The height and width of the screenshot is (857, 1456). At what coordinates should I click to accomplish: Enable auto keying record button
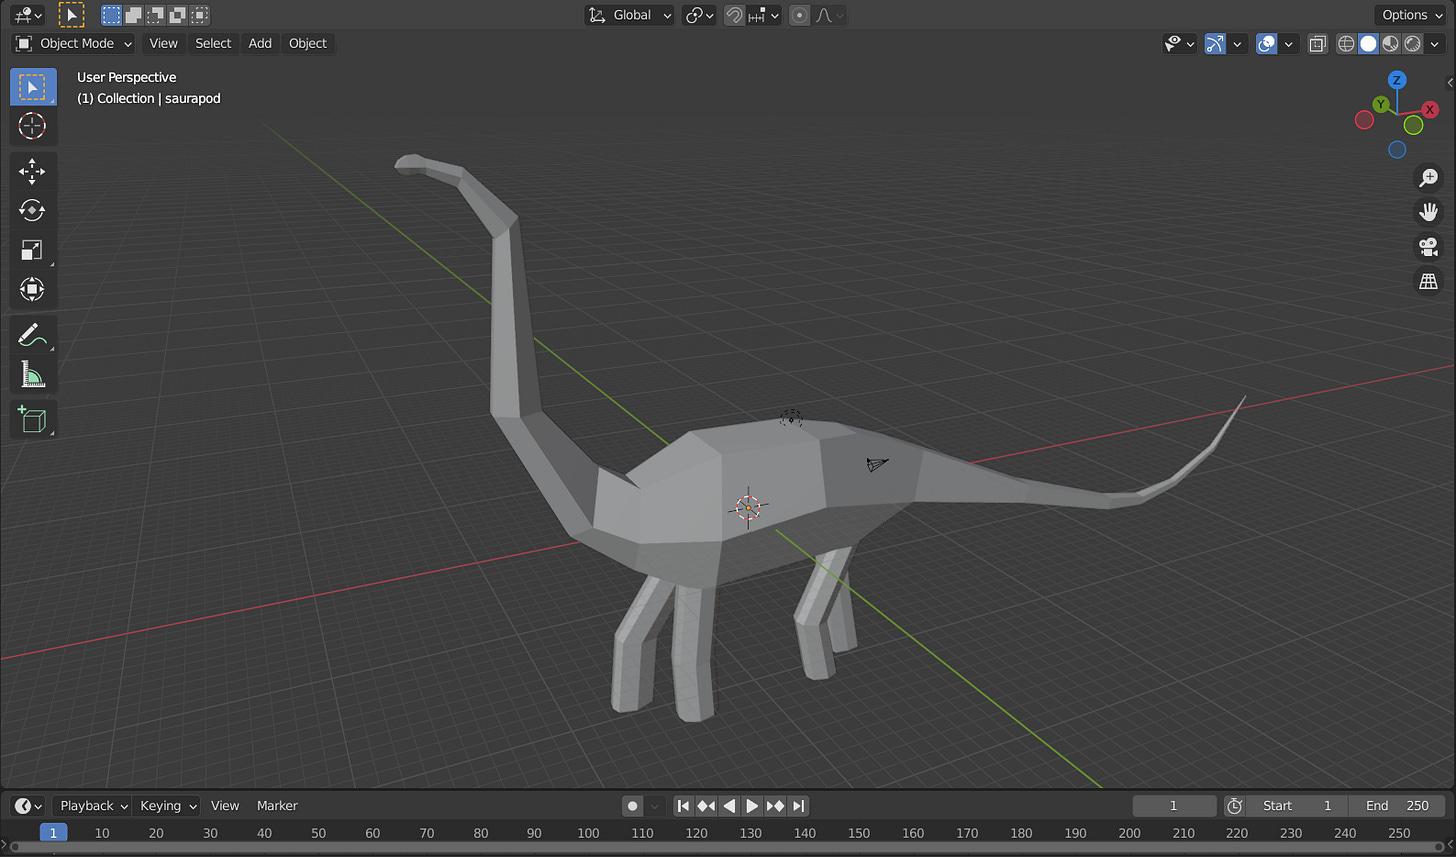click(633, 806)
